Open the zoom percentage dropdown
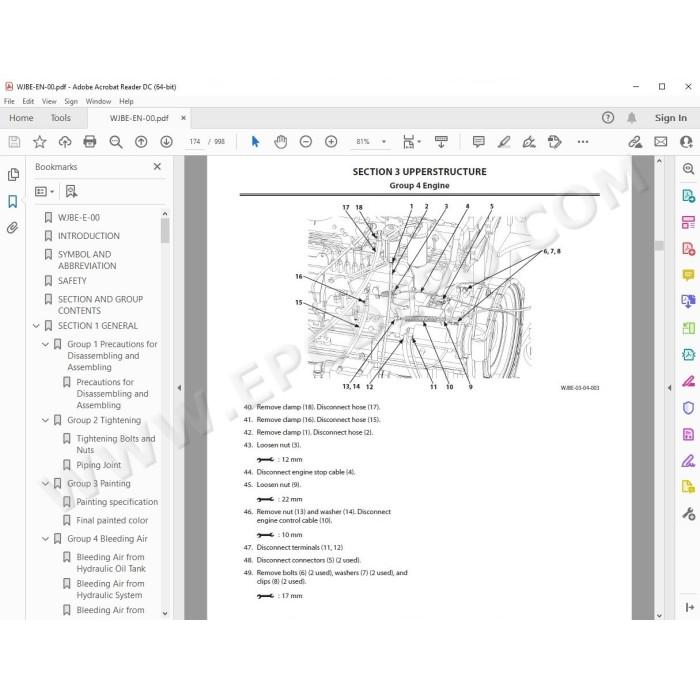This screenshot has height=700, width=700. click(384, 142)
